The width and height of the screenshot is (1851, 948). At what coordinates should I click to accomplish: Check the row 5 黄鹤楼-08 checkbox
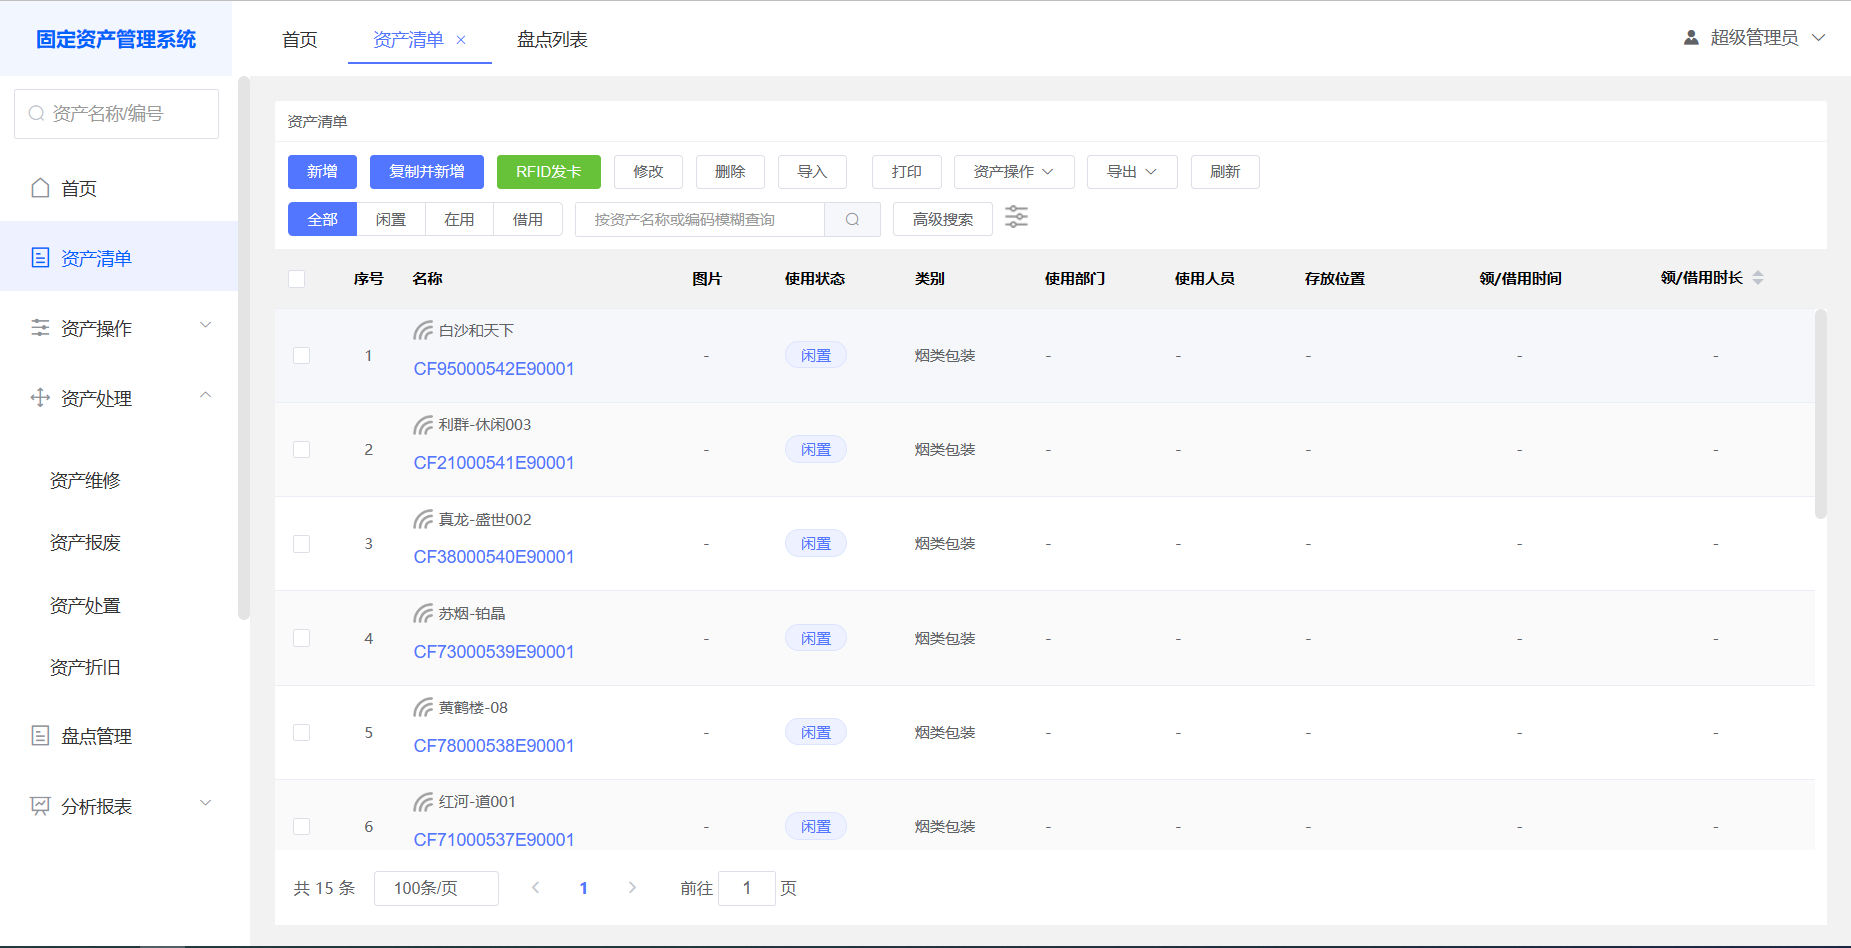pos(301,733)
